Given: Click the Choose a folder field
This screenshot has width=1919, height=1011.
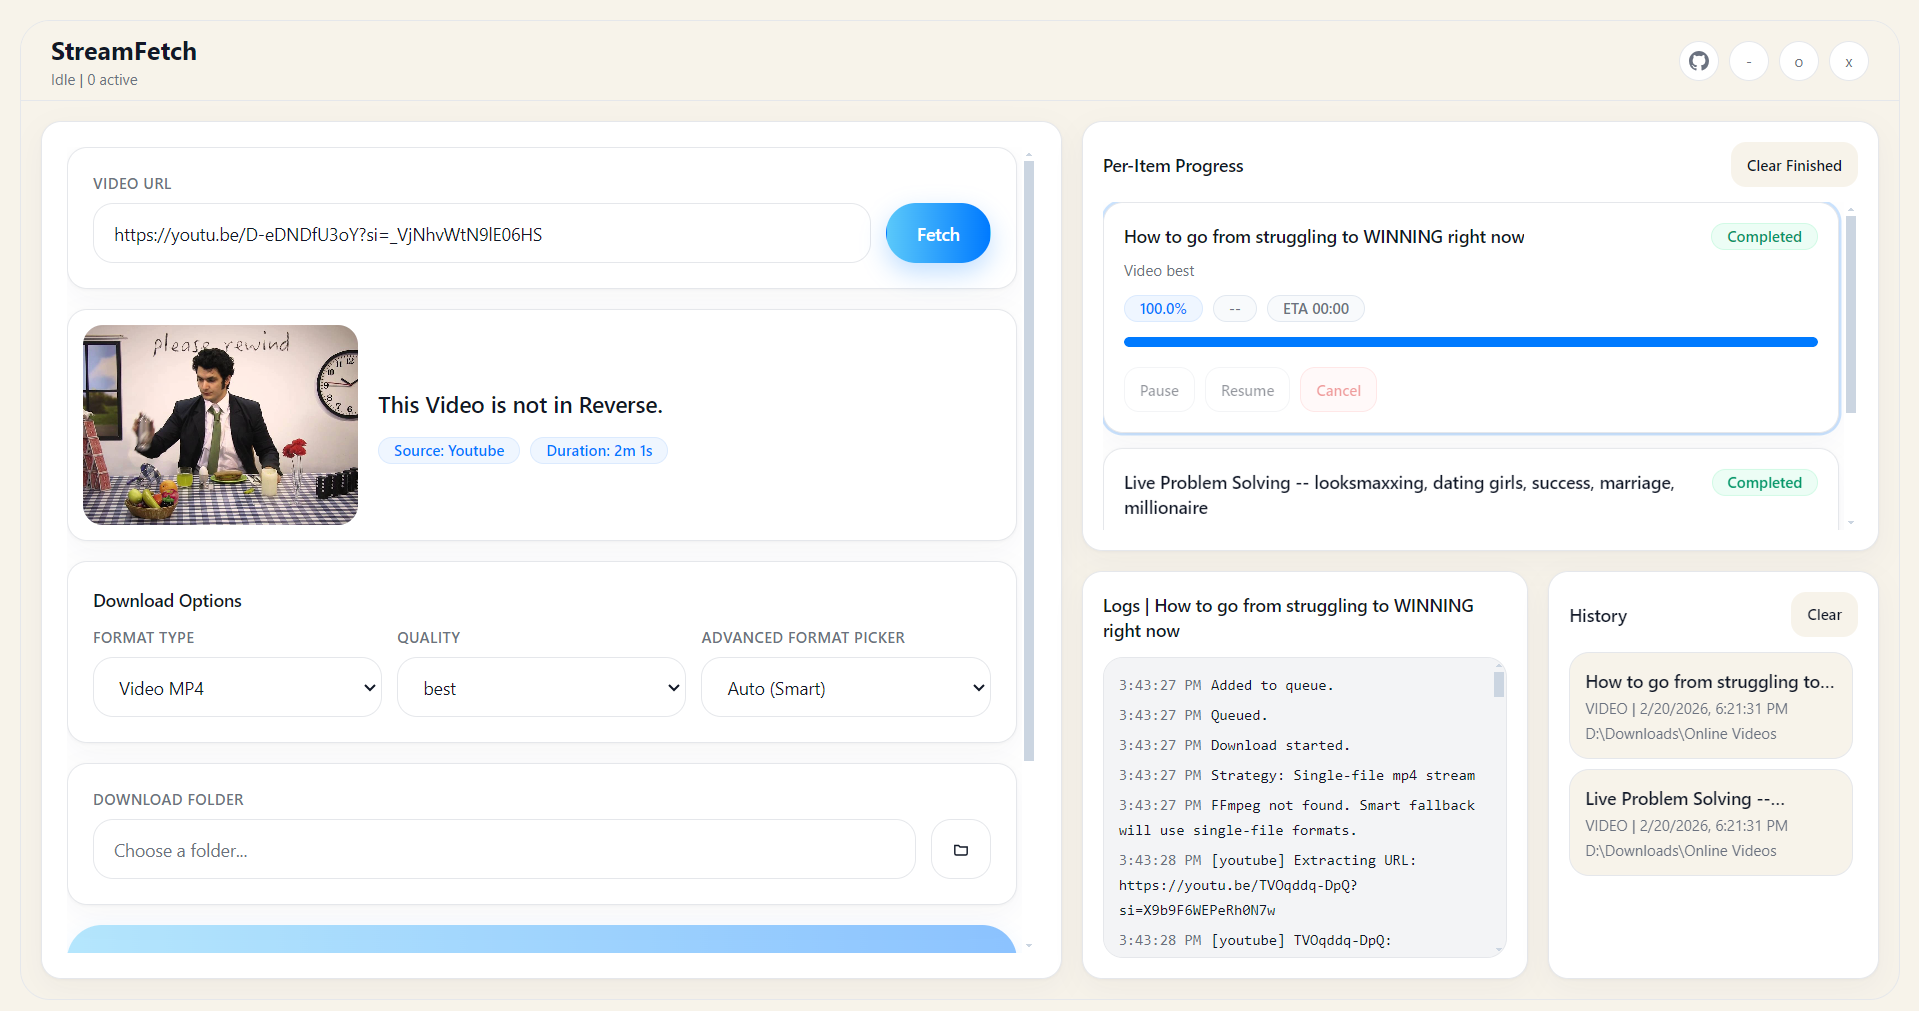Looking at the screenshot, I should [x=503, y=849].
